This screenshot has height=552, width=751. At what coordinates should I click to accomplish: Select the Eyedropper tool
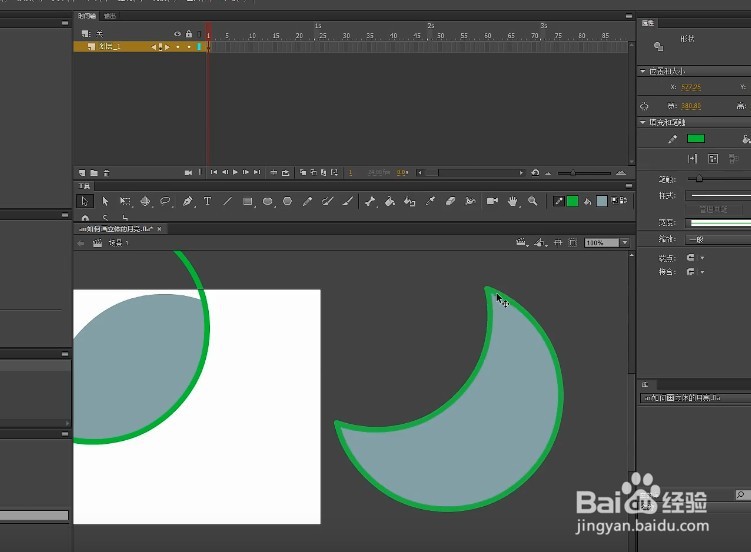pyautogui.click(x=430, y=201)
